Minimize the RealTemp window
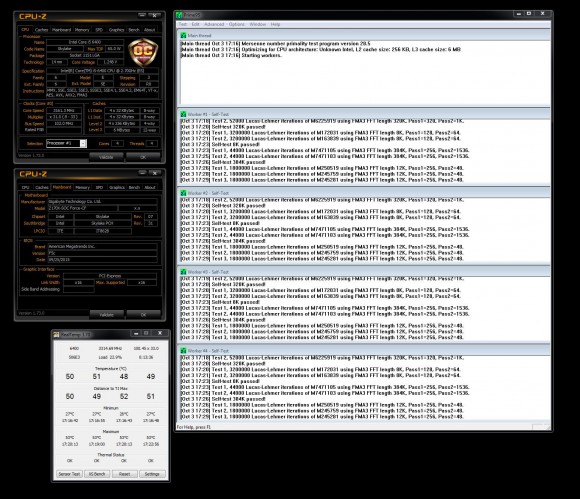580x499 pixels. pos(136,333)
